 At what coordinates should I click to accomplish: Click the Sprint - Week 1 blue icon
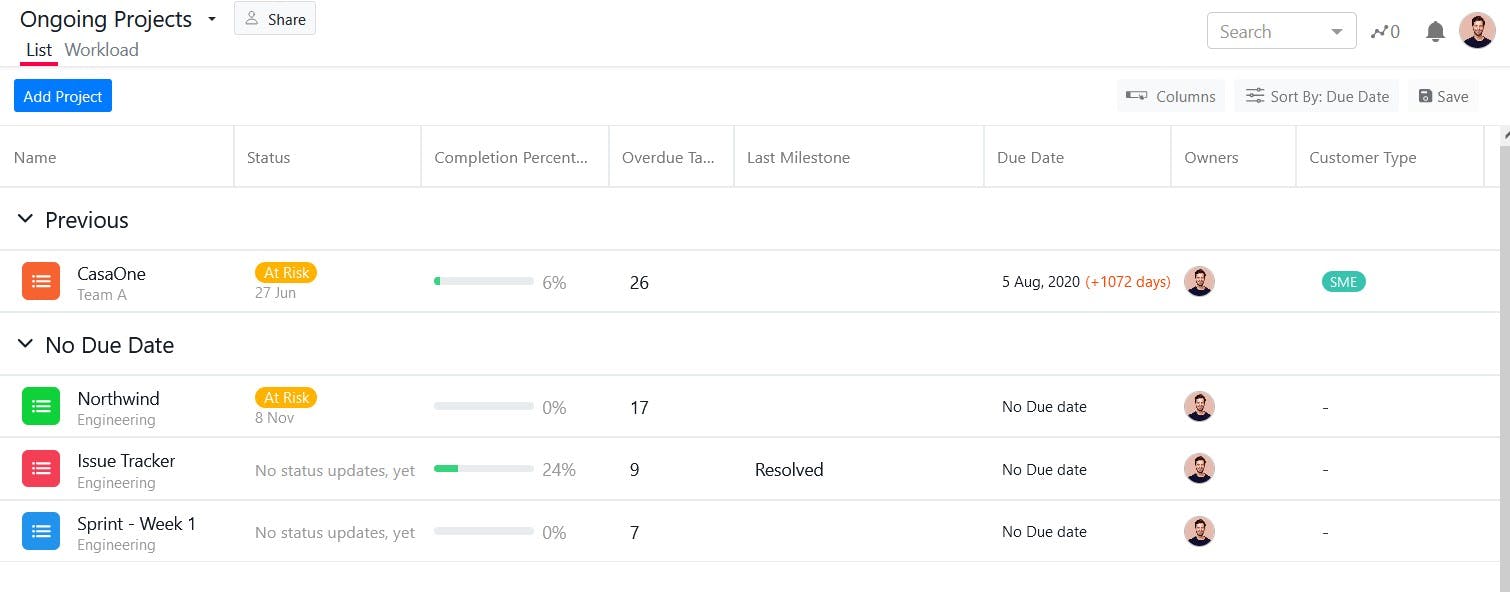point(41,532)
